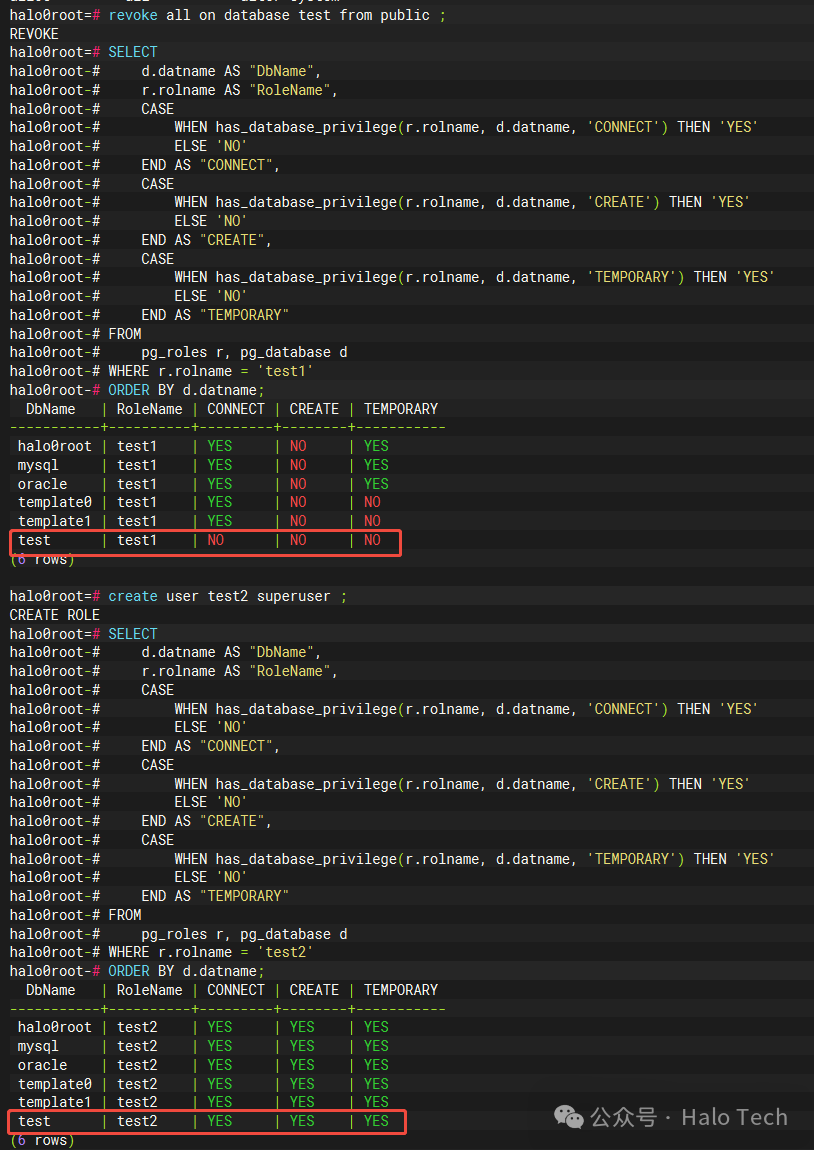Viewport: 814px width, 1150px height.
Task: Click the TEMPORARY header in second table
Action: coord(400,990)
